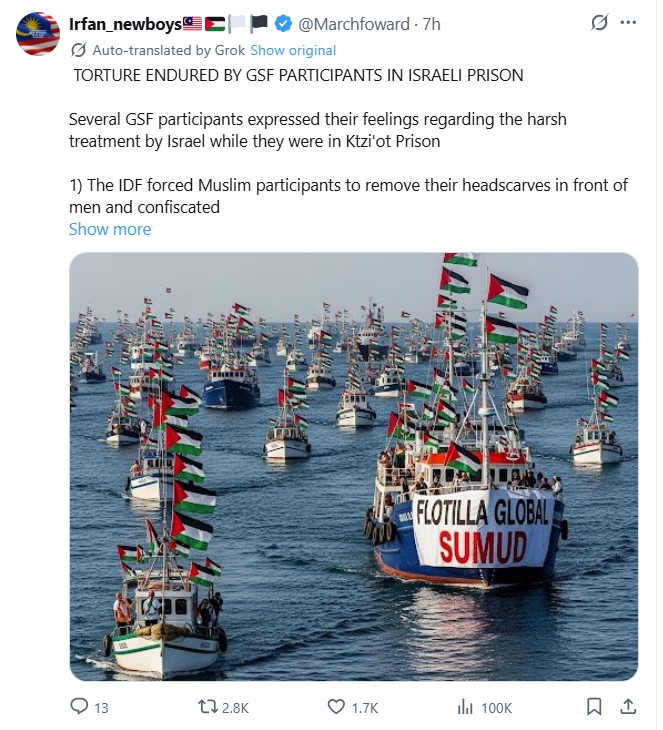The height and width of the screenshot is (730, 663).
Task: Expand post with Show more
Action: click(x=110, y=229)
